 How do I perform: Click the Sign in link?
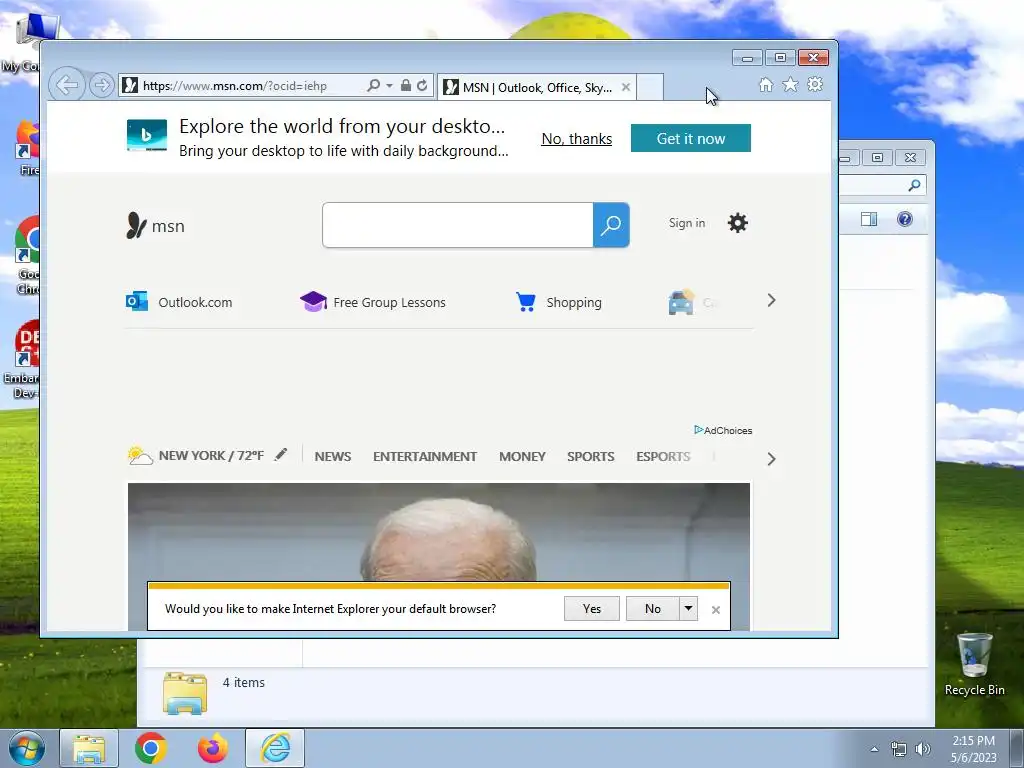[686, 223]
